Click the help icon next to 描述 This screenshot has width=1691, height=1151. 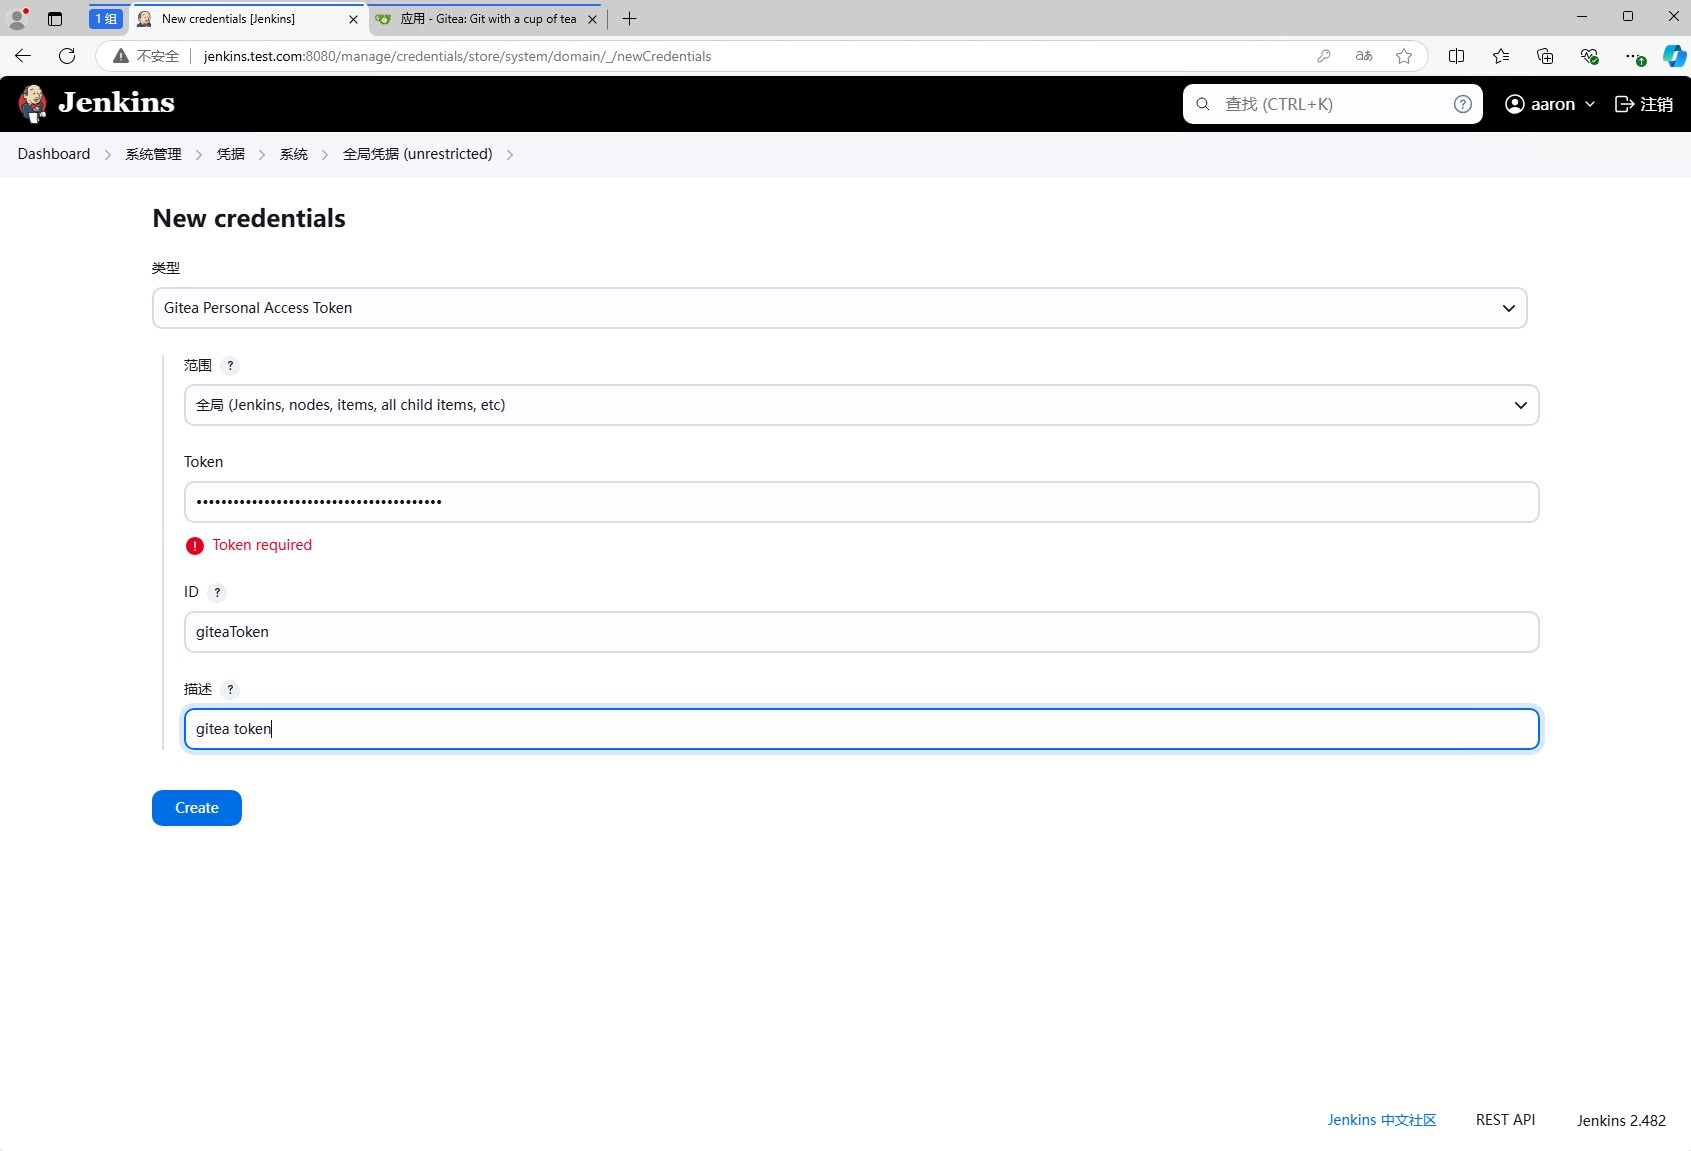click(x=230, y=690)
